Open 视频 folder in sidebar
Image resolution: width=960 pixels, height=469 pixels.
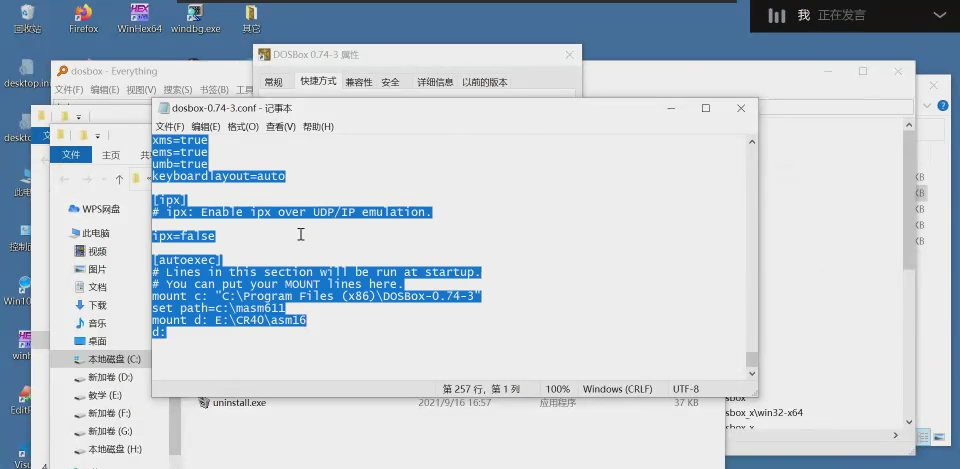[x=90, y=251]
